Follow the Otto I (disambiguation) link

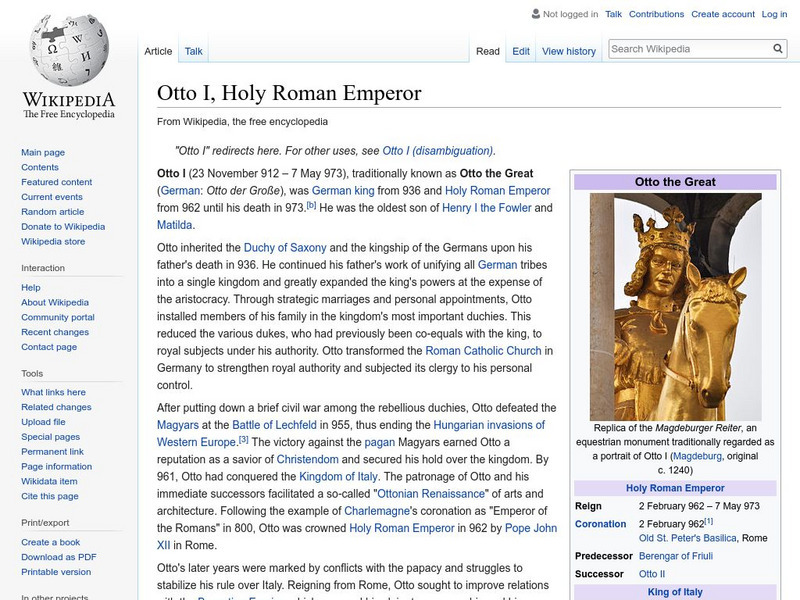pyautogui.click(x=438, y=151)
